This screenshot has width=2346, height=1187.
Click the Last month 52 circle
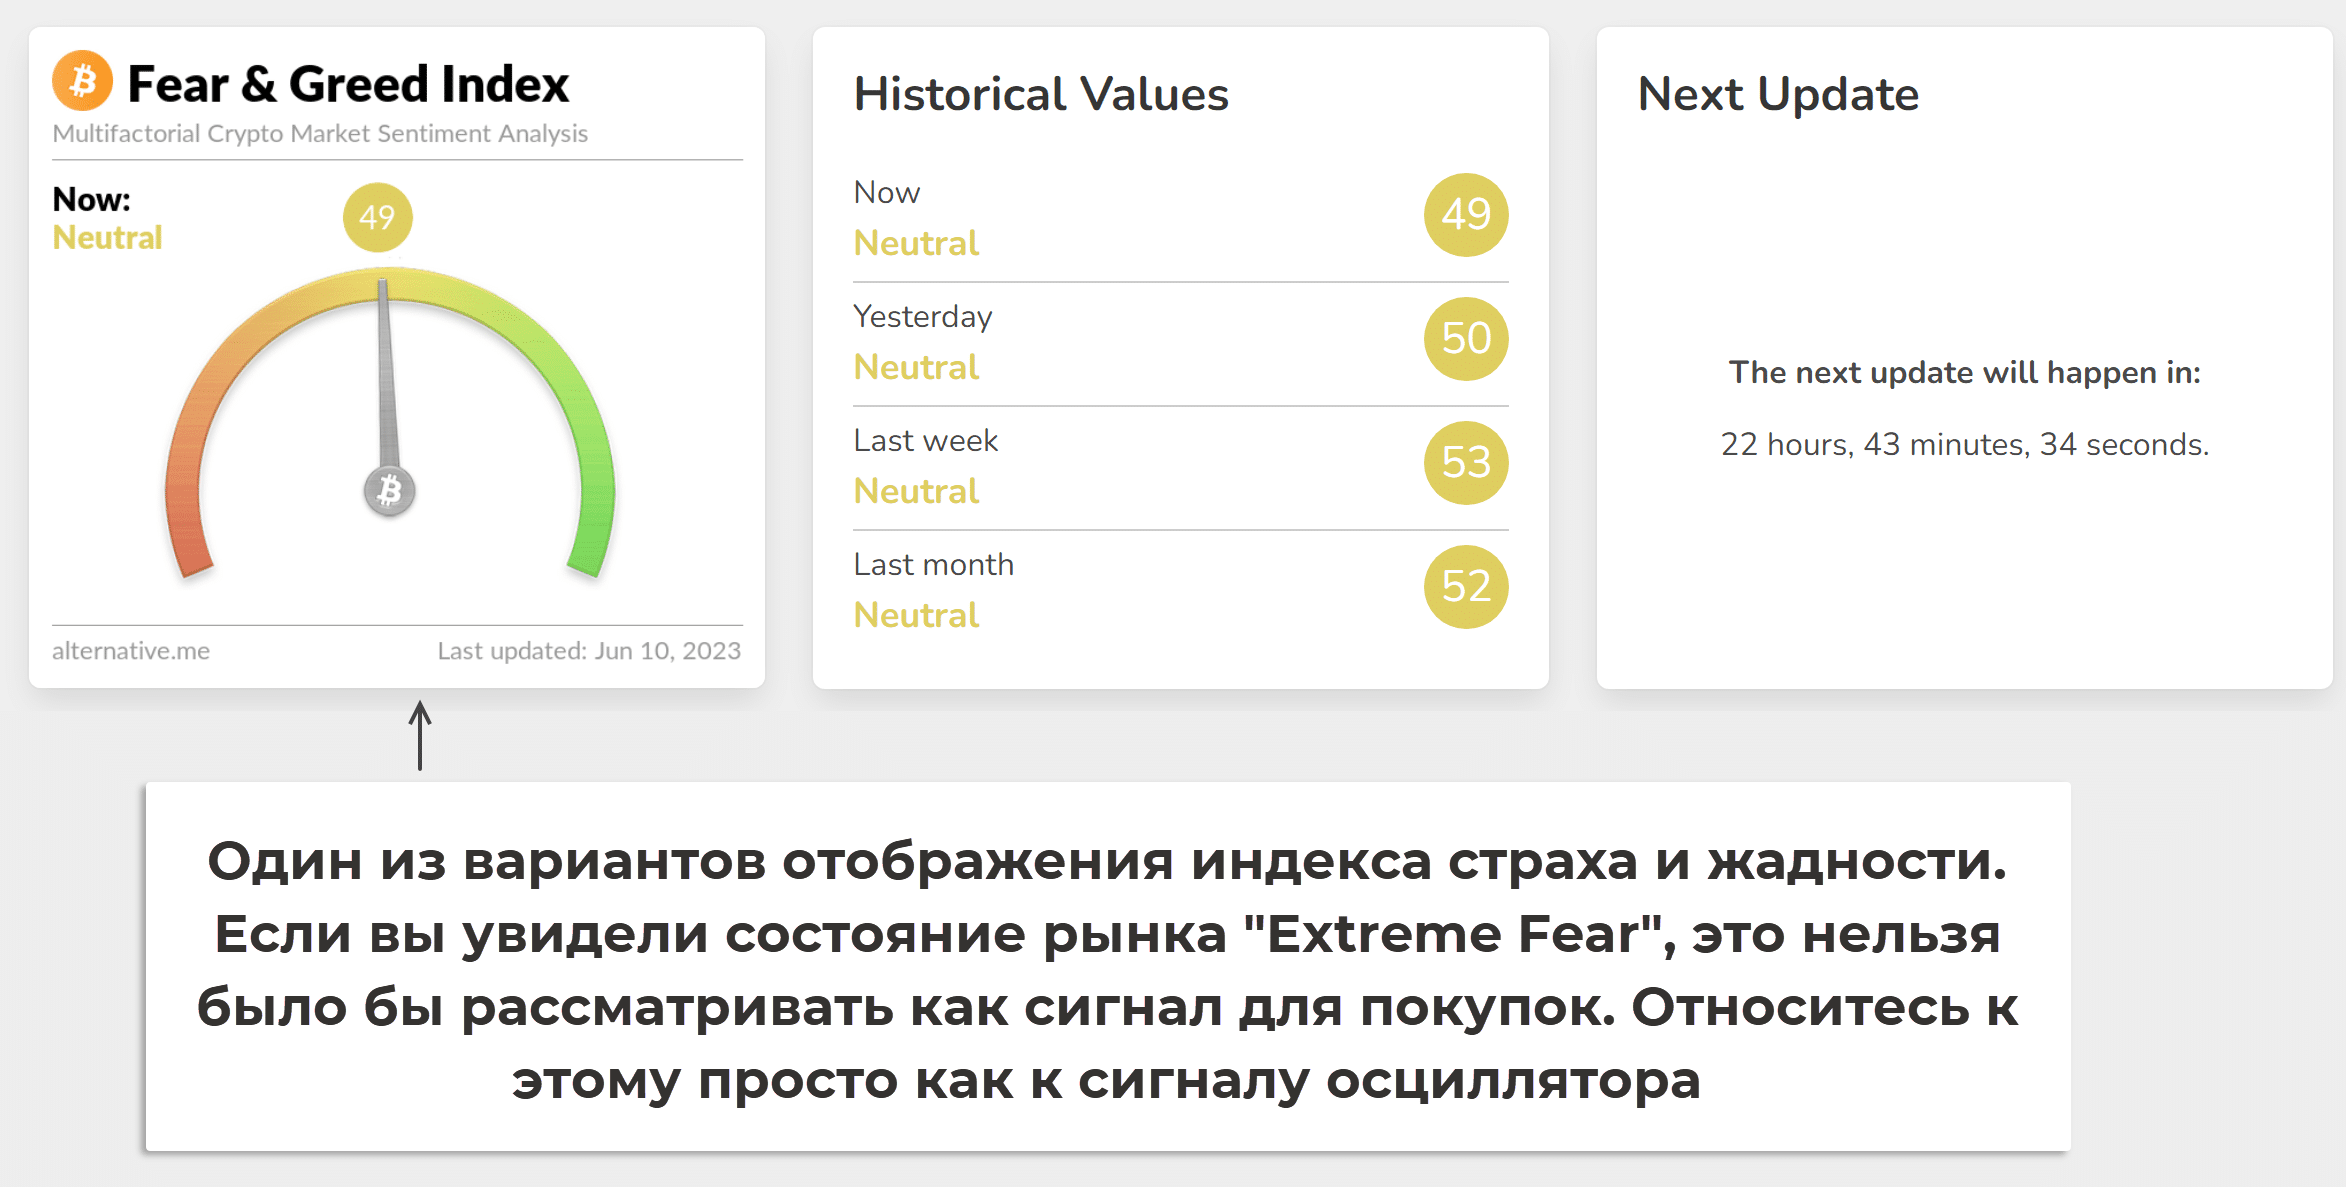coord(1465,587)
